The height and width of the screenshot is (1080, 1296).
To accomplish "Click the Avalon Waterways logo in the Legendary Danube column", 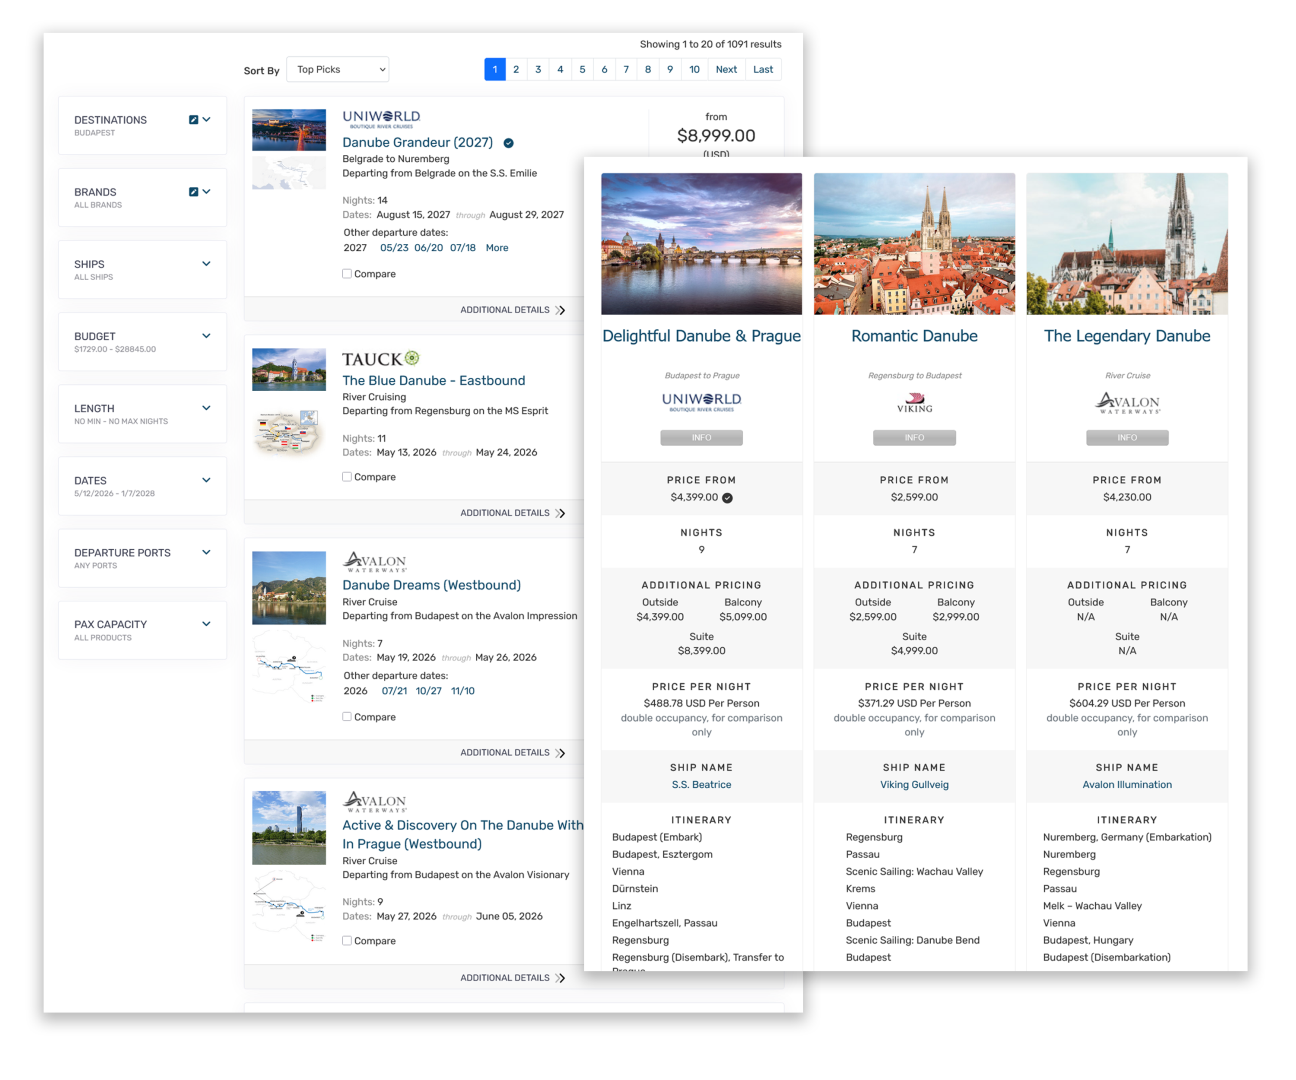I will pyautogui.click(x=1127, y=403).
